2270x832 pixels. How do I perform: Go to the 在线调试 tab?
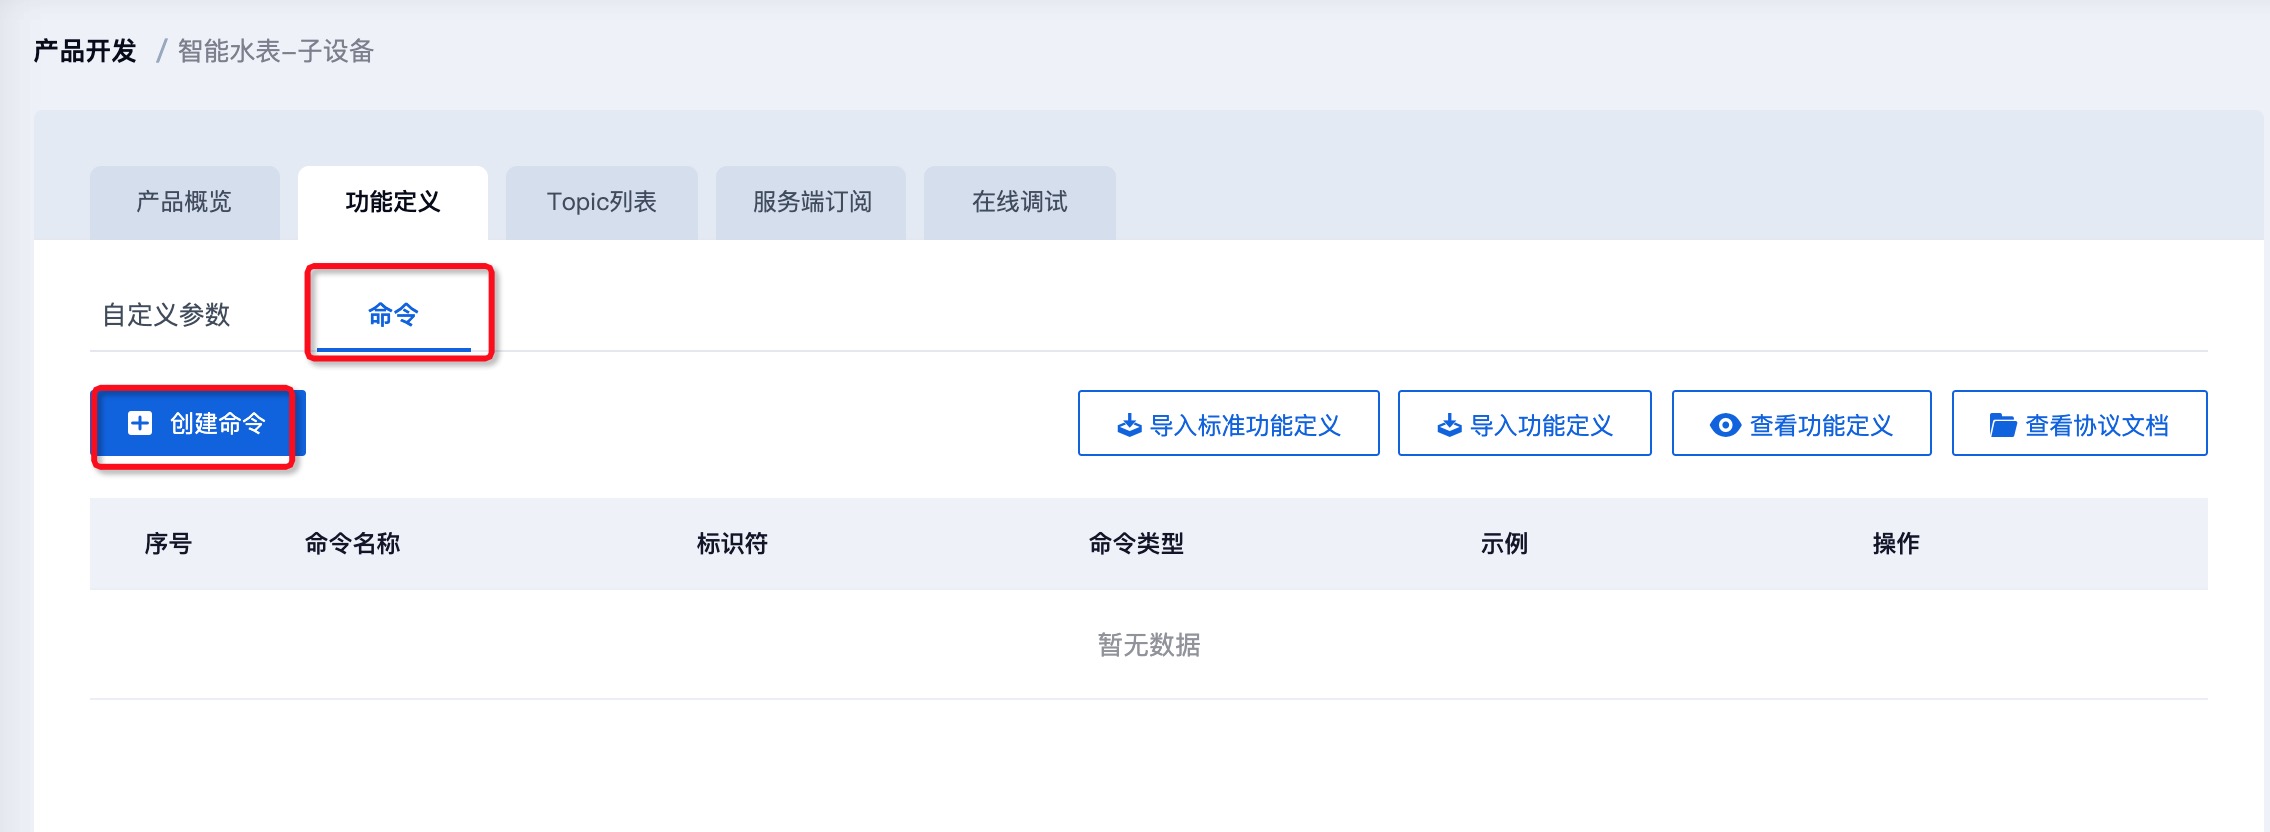pyautogui.click(x=1019, y=202)
